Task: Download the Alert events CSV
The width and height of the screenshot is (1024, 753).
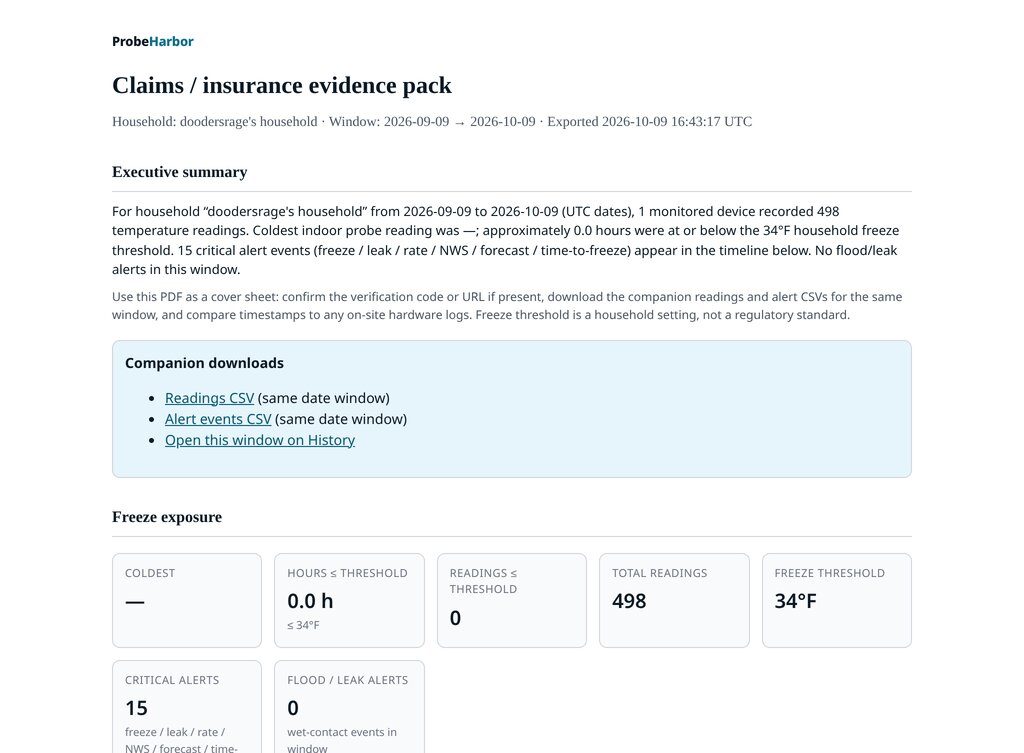Action: (217, 419)
